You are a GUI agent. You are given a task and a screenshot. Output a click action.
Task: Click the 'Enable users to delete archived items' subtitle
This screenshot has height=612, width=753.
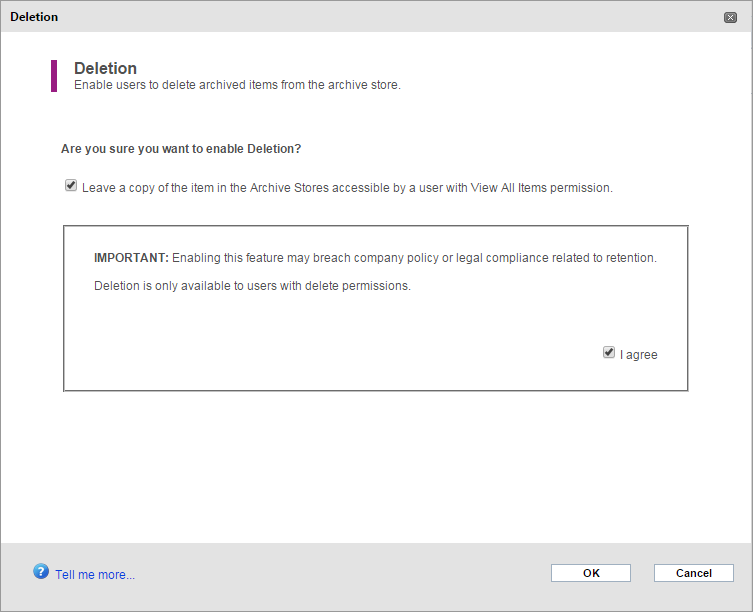[x=237, y=85]
